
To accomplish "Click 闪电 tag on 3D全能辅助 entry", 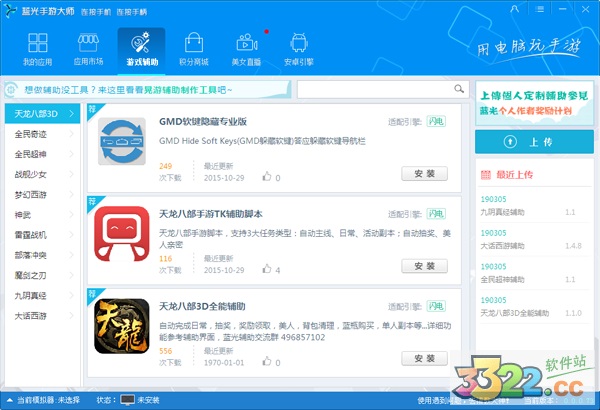I will [x=436, y=306].
